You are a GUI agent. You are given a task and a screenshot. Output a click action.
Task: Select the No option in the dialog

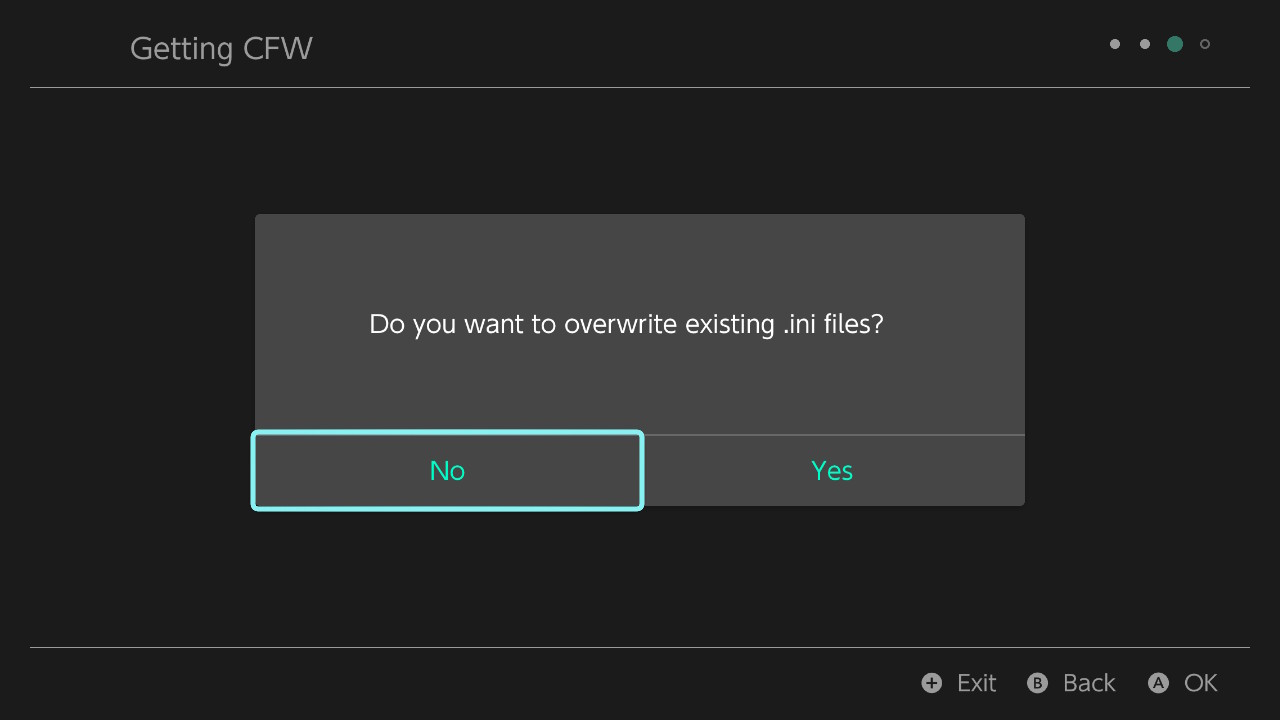pos(447,470)
